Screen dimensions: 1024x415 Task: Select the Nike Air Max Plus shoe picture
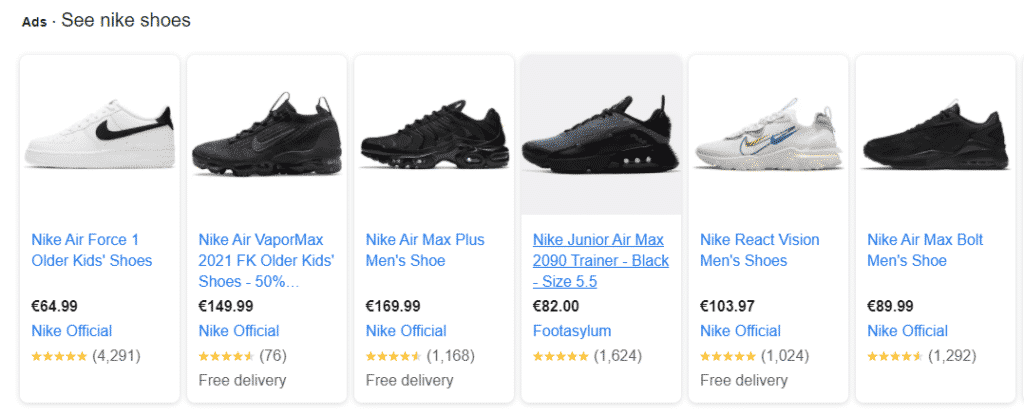tap(434, 135)
